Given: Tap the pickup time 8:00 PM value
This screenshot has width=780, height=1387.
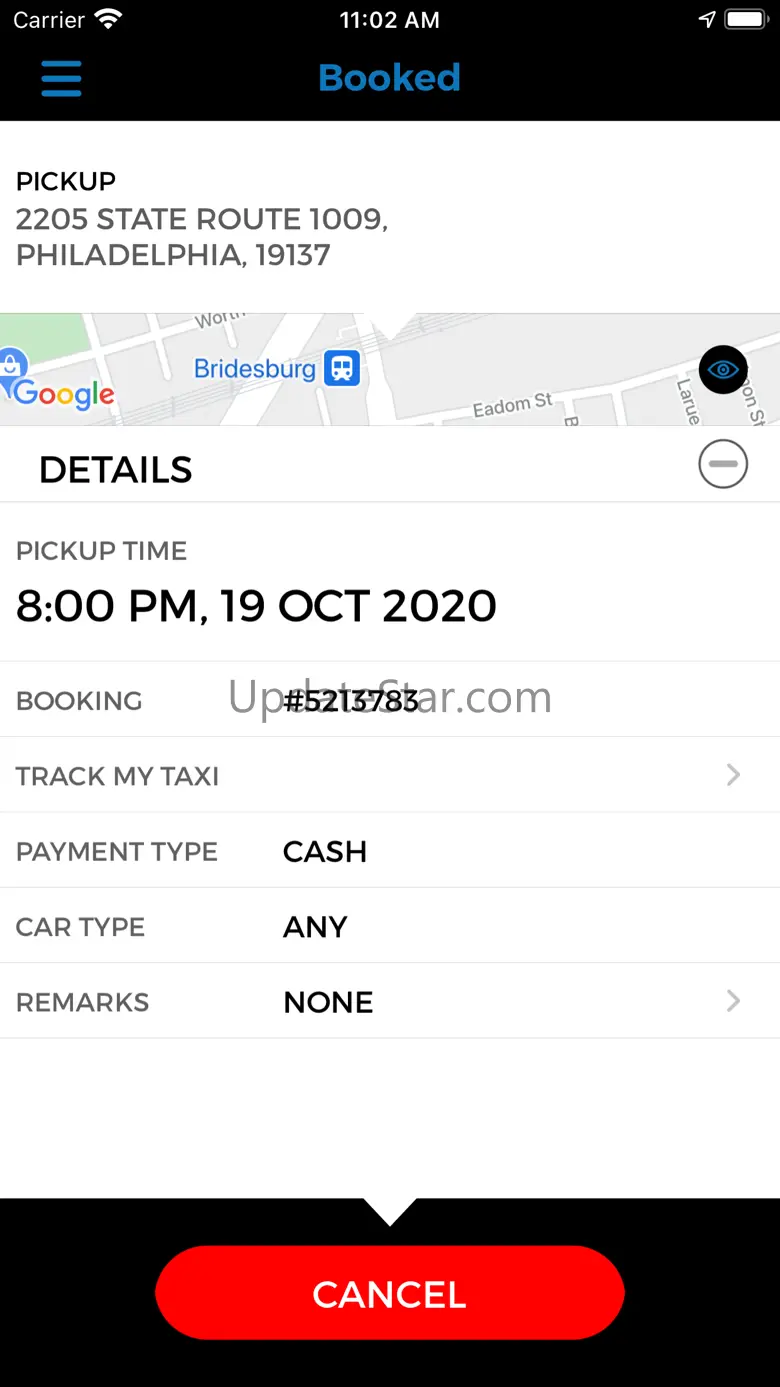Looking at the screenshot, I should (256, 606).
